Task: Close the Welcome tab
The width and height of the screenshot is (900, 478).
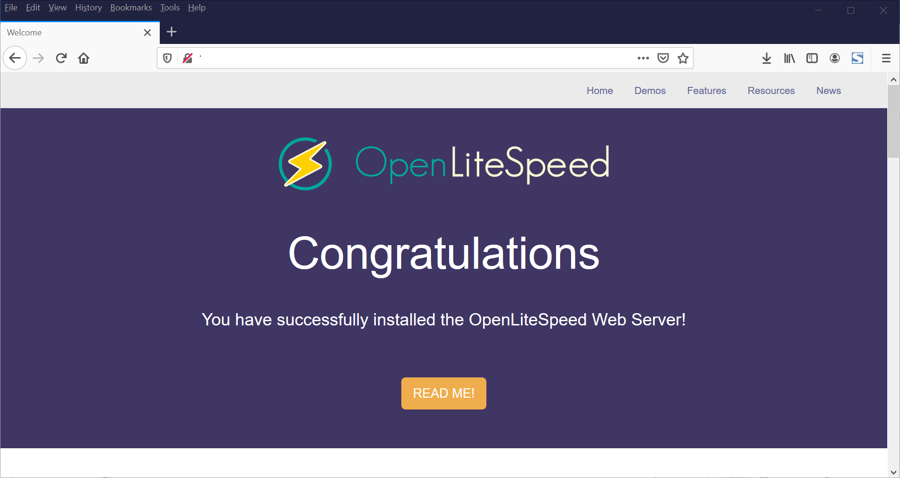Action: click(148, 33)
